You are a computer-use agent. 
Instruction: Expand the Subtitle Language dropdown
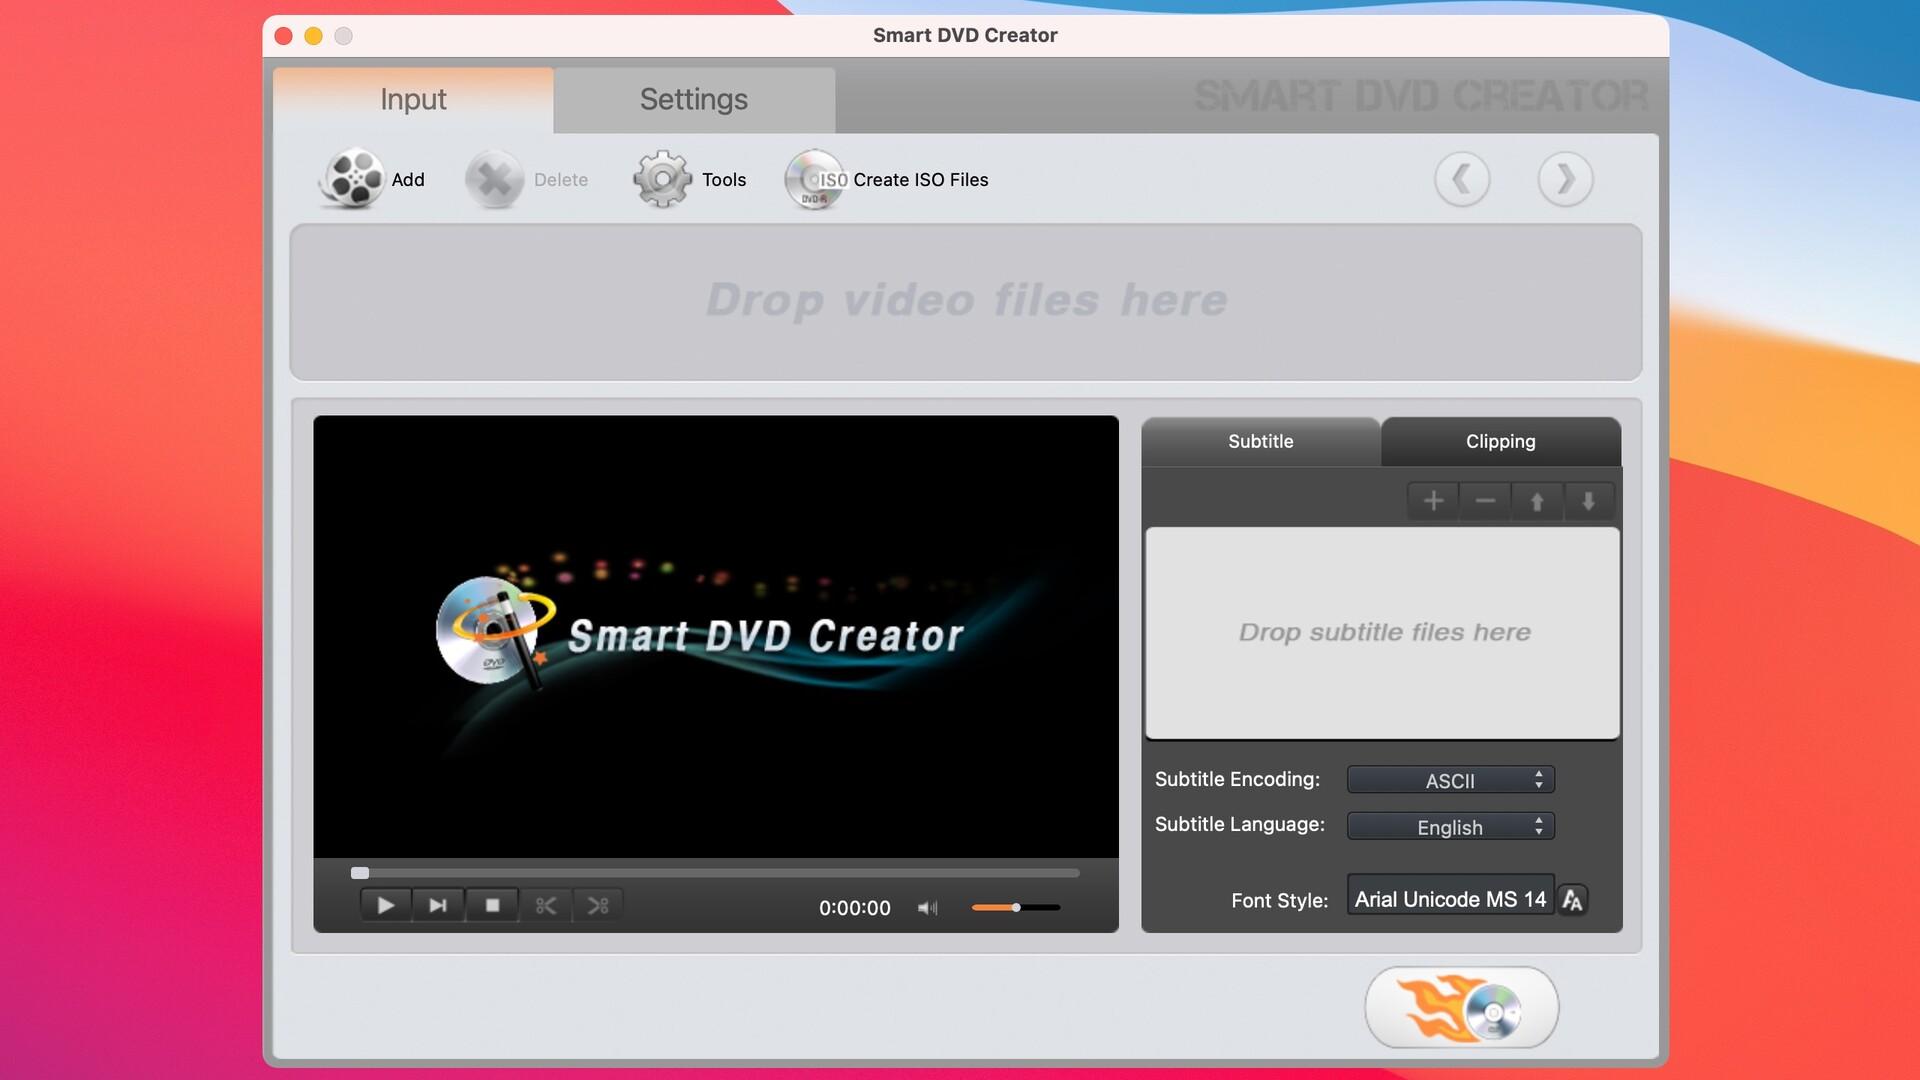point(1449,827)
